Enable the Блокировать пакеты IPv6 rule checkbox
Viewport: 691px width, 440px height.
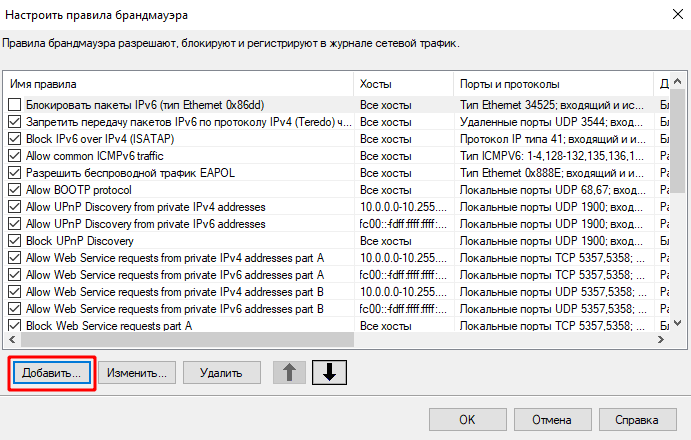pos(14,105)
